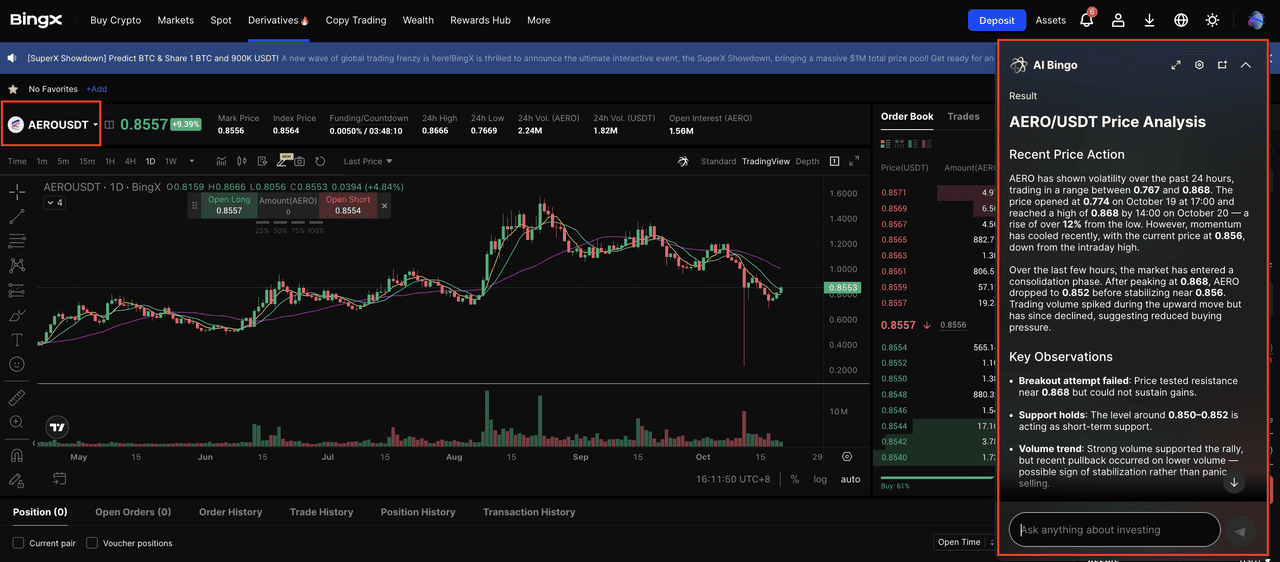Viewport: 1280px width, 562px height.
Task: Click the Open Long button
Action: point(229,205)
